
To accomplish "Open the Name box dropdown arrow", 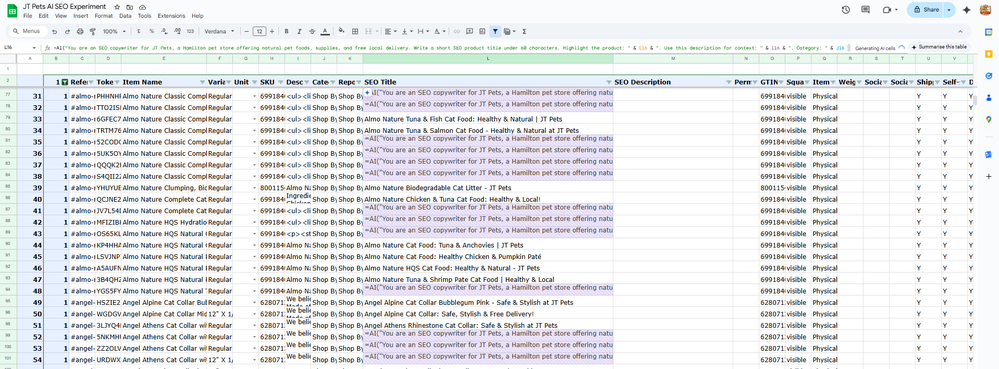I will click(35, 48).
